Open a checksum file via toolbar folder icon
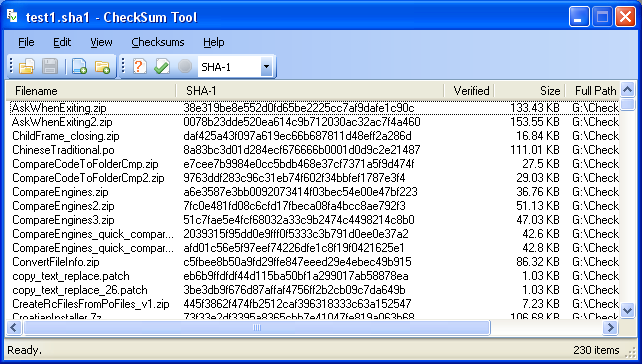This screenshot has height=364, width=642. [27, 66]
